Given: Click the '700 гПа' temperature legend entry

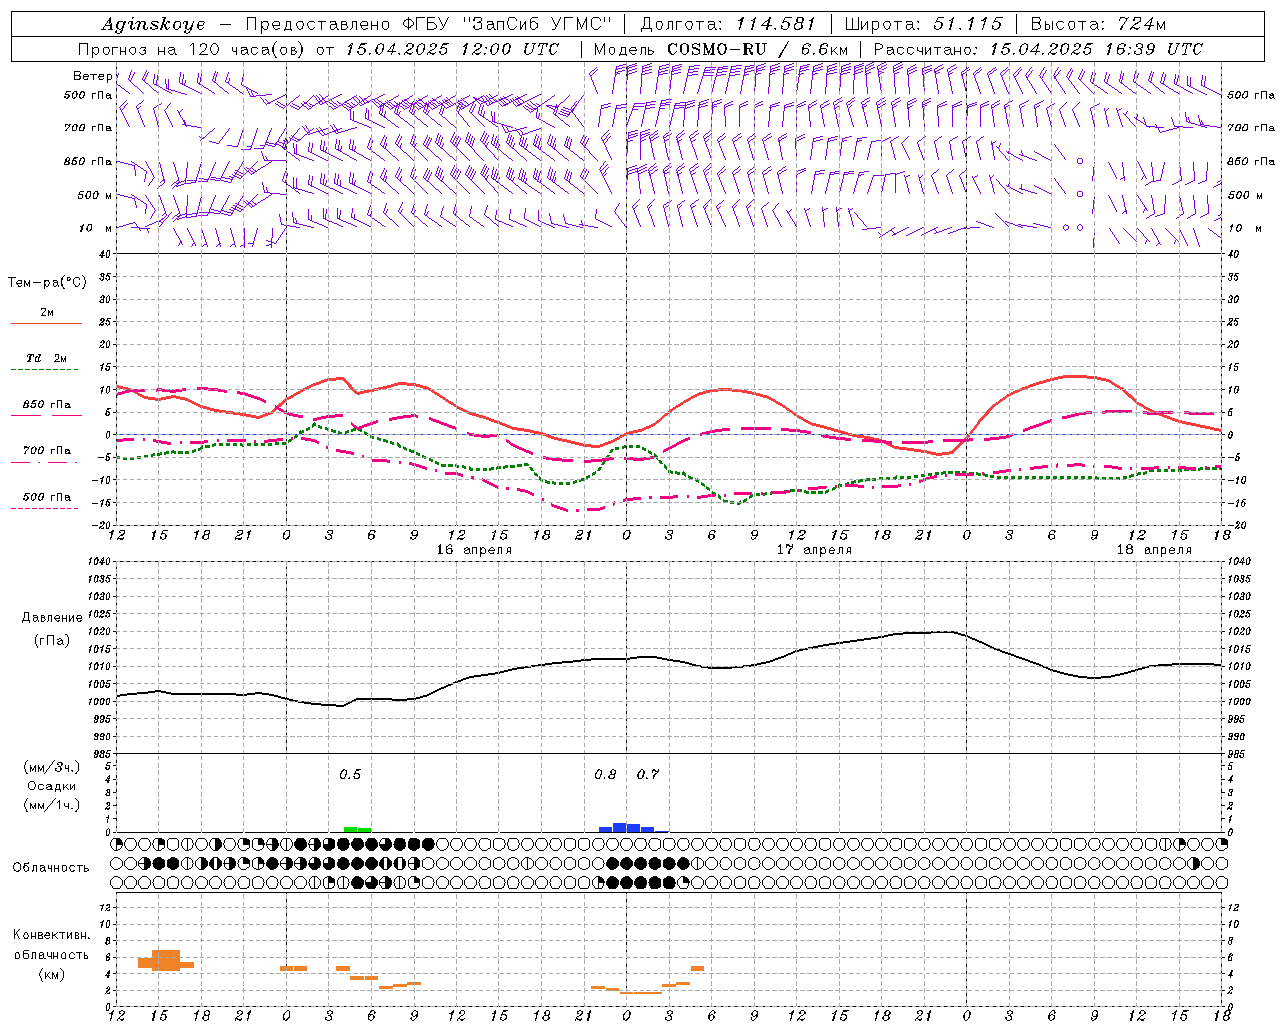Looking at the screenshot, I should [x=47, y=451].
